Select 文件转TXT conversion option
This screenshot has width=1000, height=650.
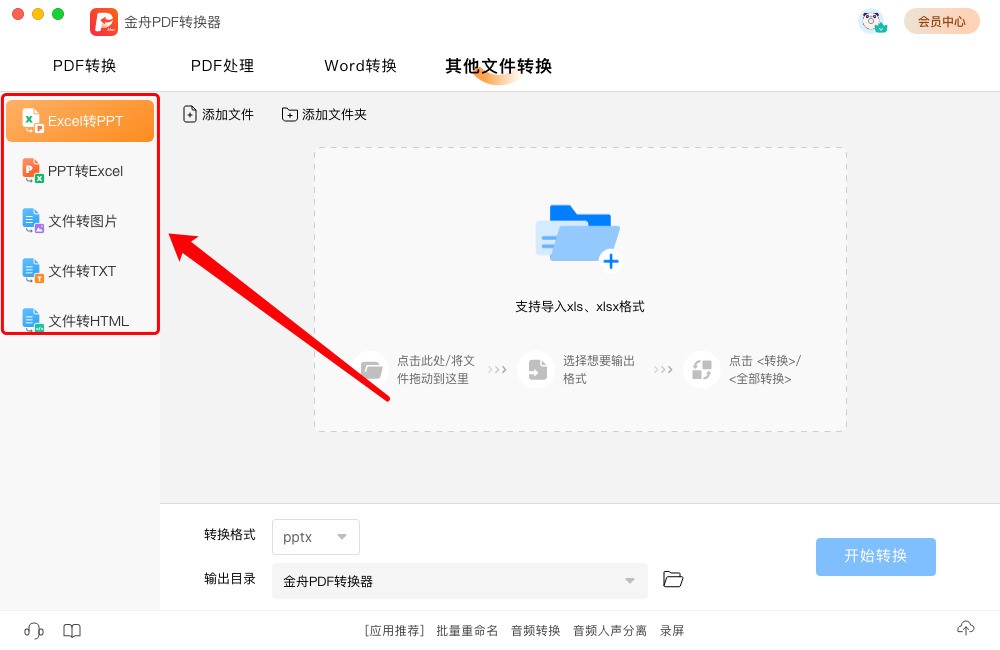pyautogui.click(x=80, y=270)
